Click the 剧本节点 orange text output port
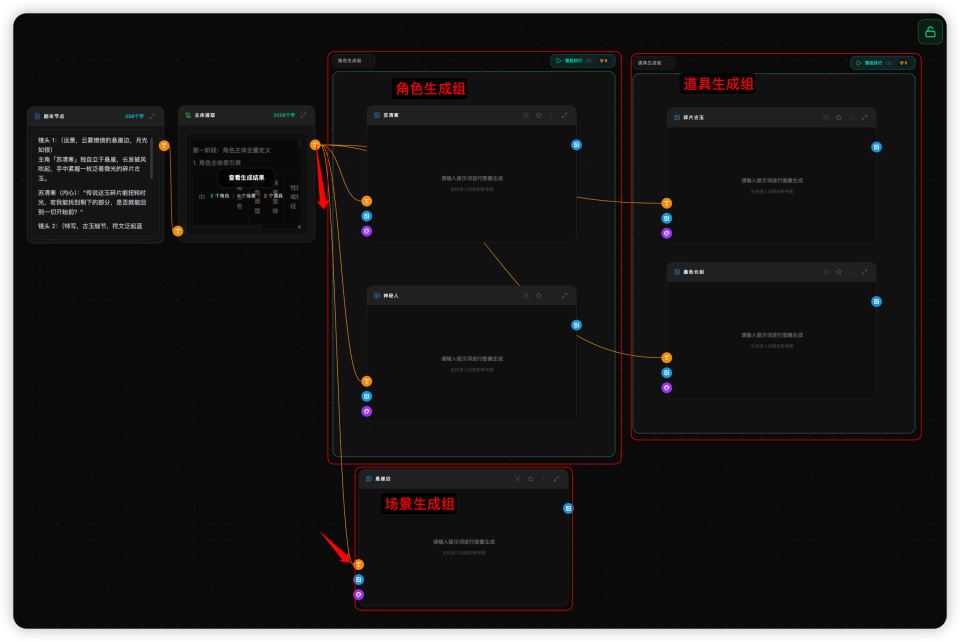Image resolution: width=960 pixels, height=642 pixels. 164,146
